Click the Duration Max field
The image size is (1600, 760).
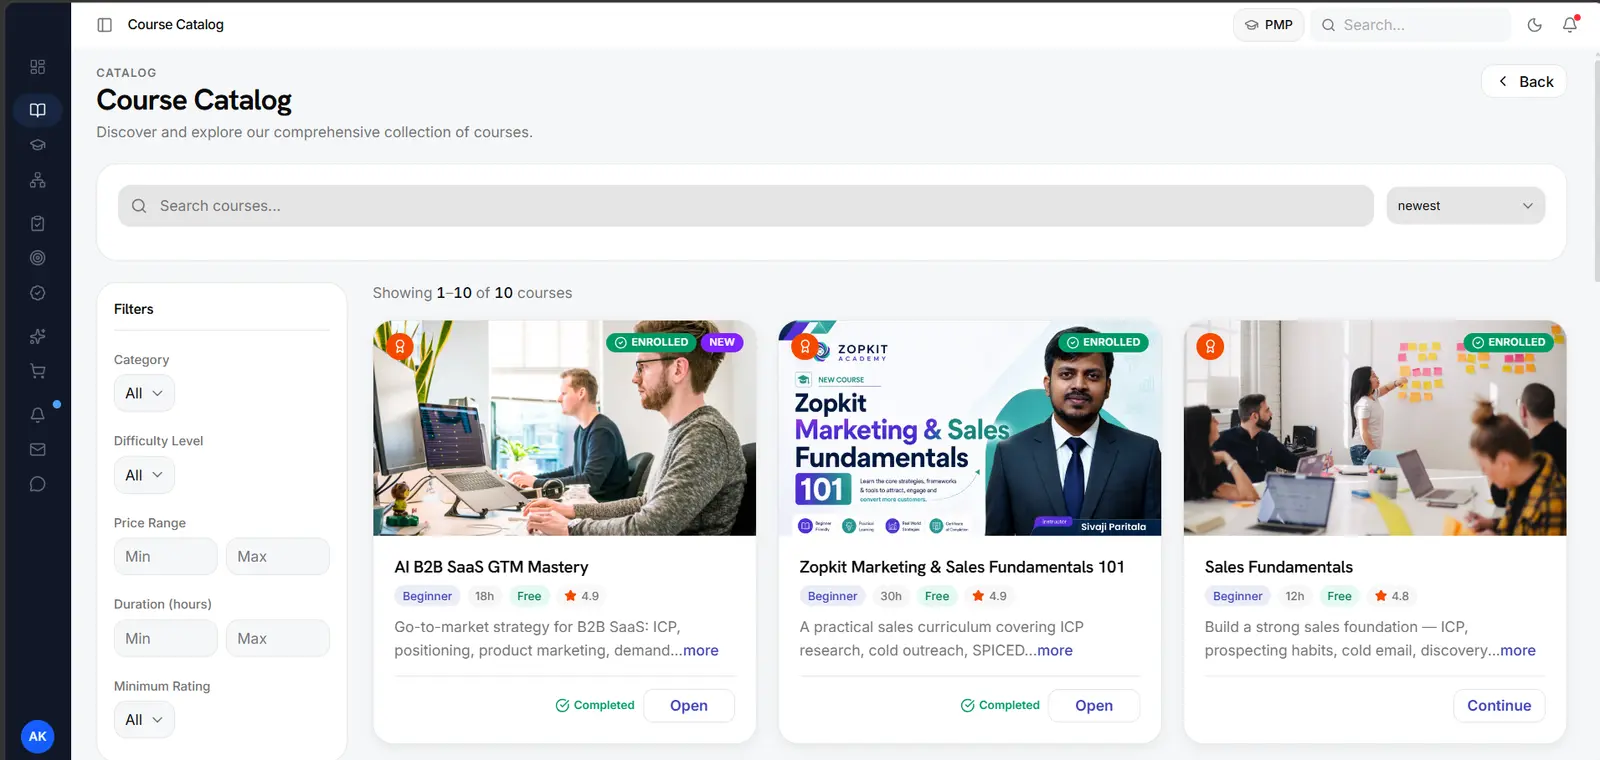point(277,639)
